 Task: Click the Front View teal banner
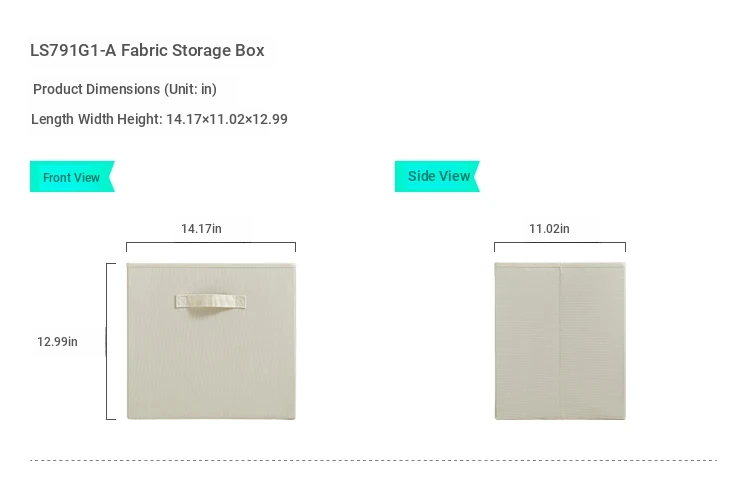pos(72,176)
